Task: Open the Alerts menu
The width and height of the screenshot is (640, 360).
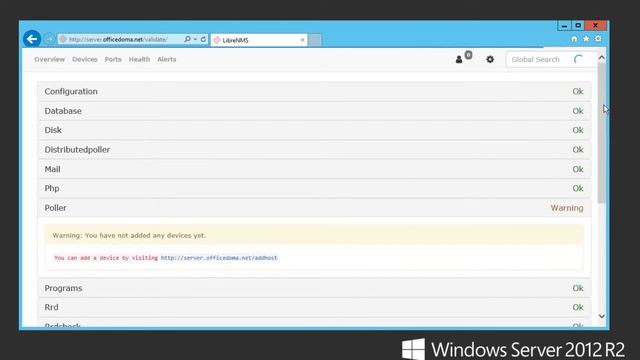Action: click(x=167, y=59)
